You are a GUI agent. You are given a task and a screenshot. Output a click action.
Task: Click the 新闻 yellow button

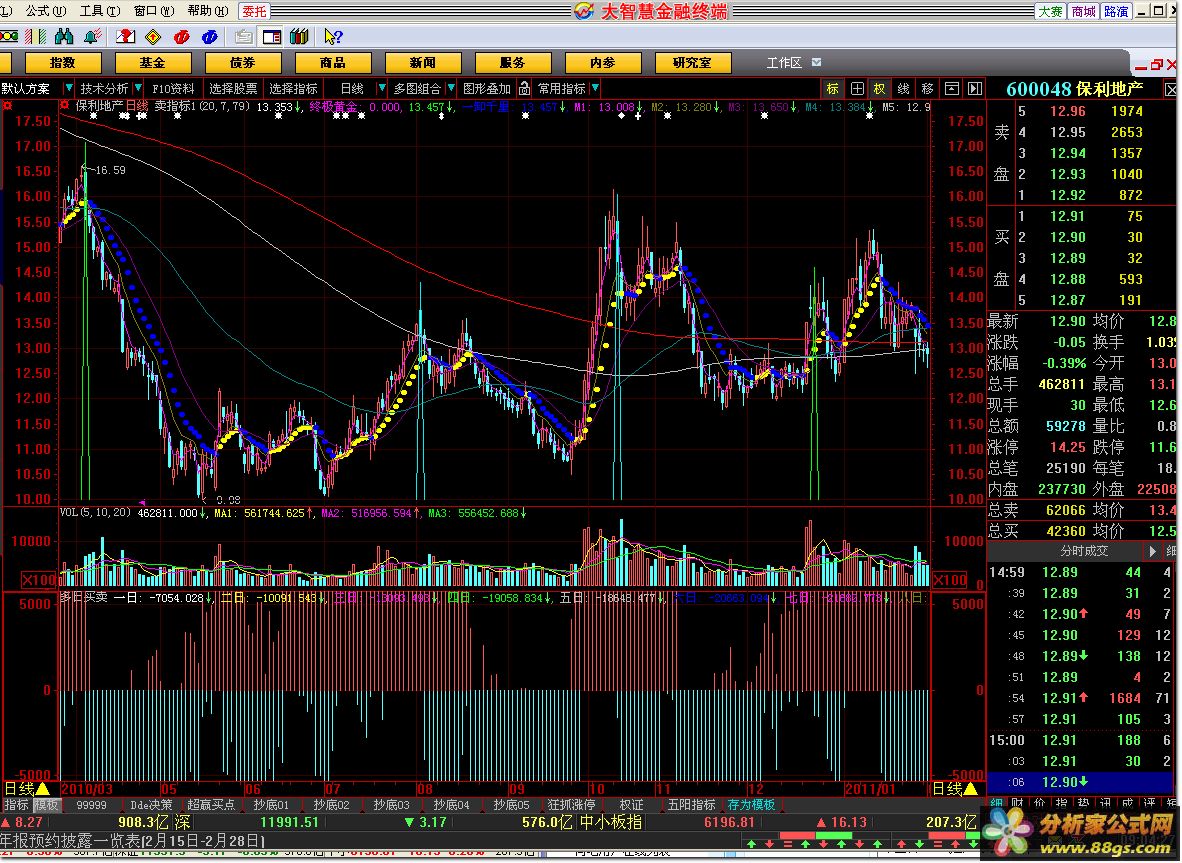[422, 63]
